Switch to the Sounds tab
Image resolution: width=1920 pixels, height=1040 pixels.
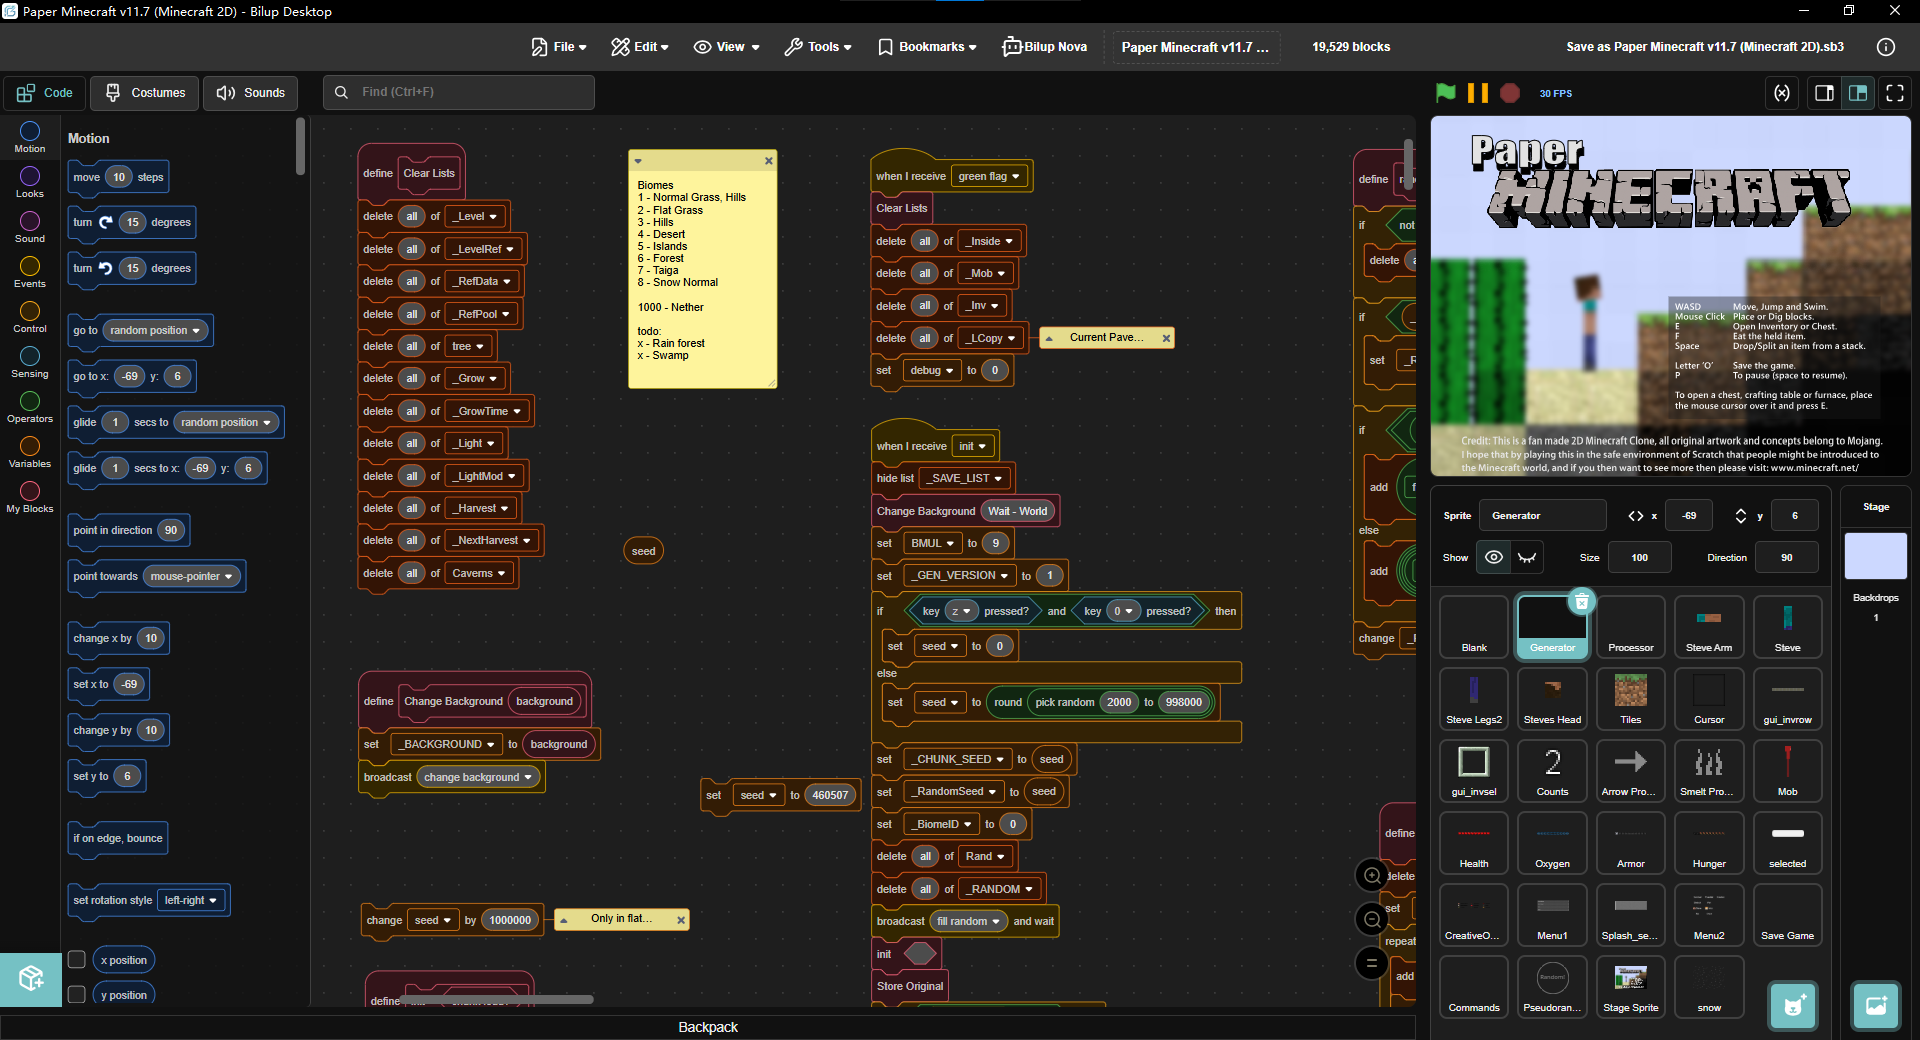tap(251, 93)
